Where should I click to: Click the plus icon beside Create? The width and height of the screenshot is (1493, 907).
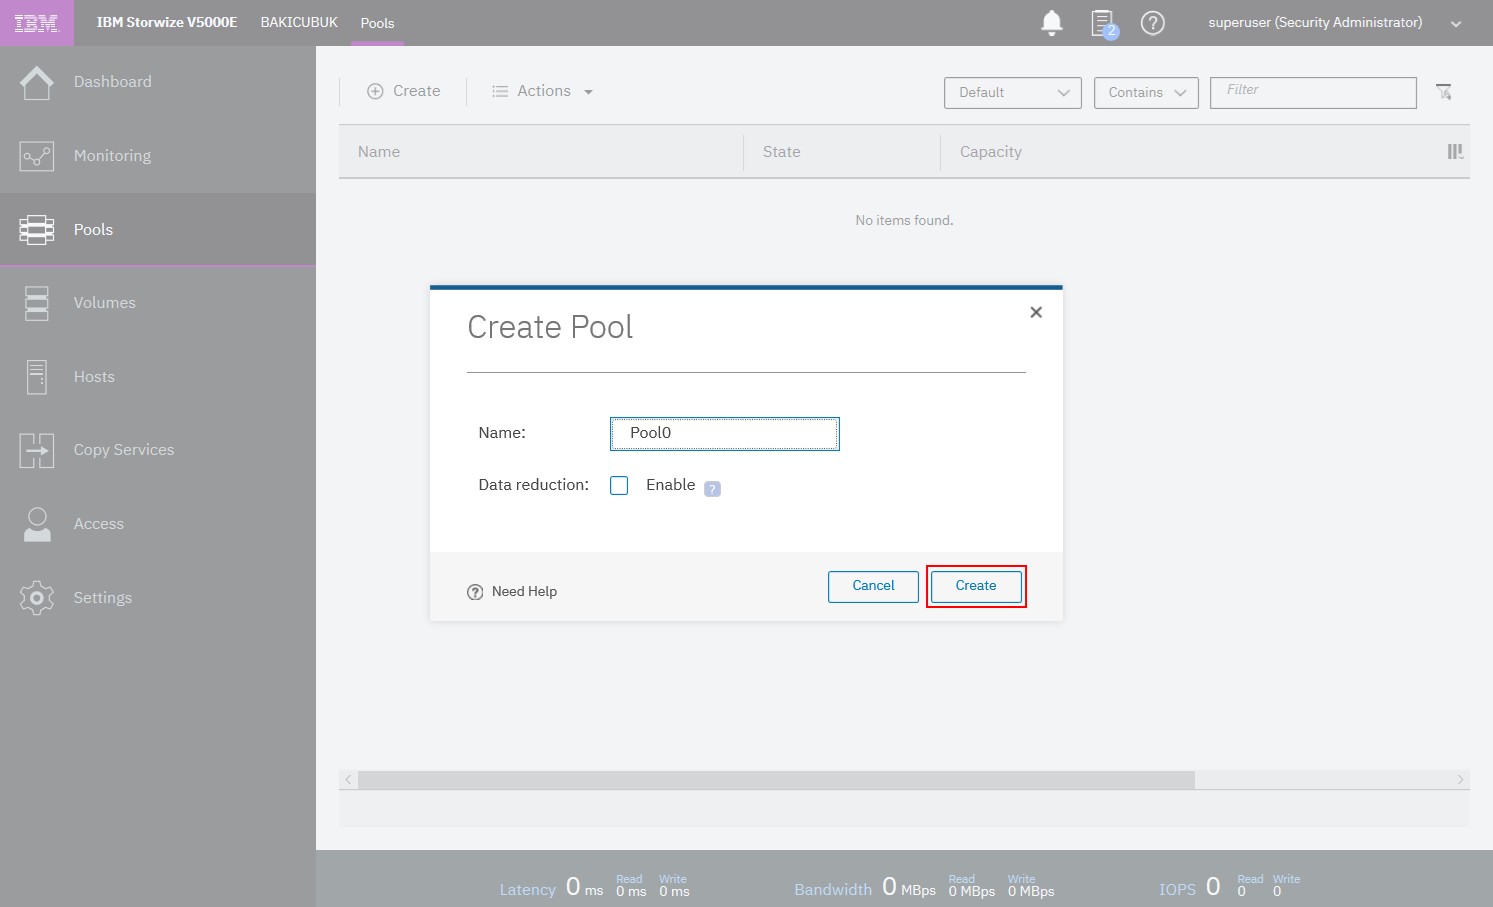(x=375, y=91)
